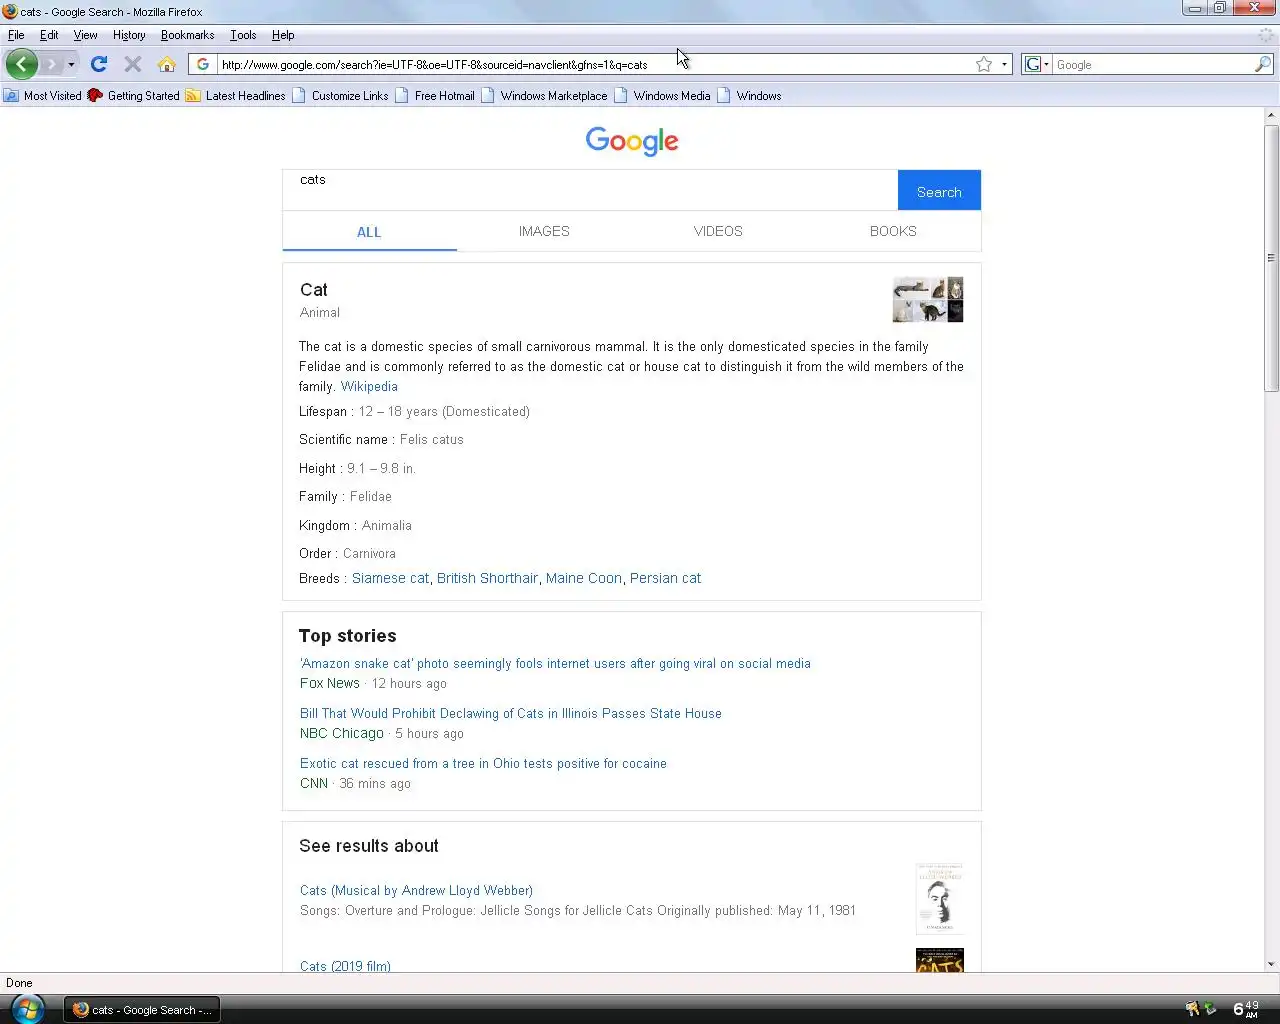Image resolution: width=1280 pixels, height=1024 pixels.
Task: Open the cat photos thumbnail collage
Action: pyautogui.click(x=928, y=300)
